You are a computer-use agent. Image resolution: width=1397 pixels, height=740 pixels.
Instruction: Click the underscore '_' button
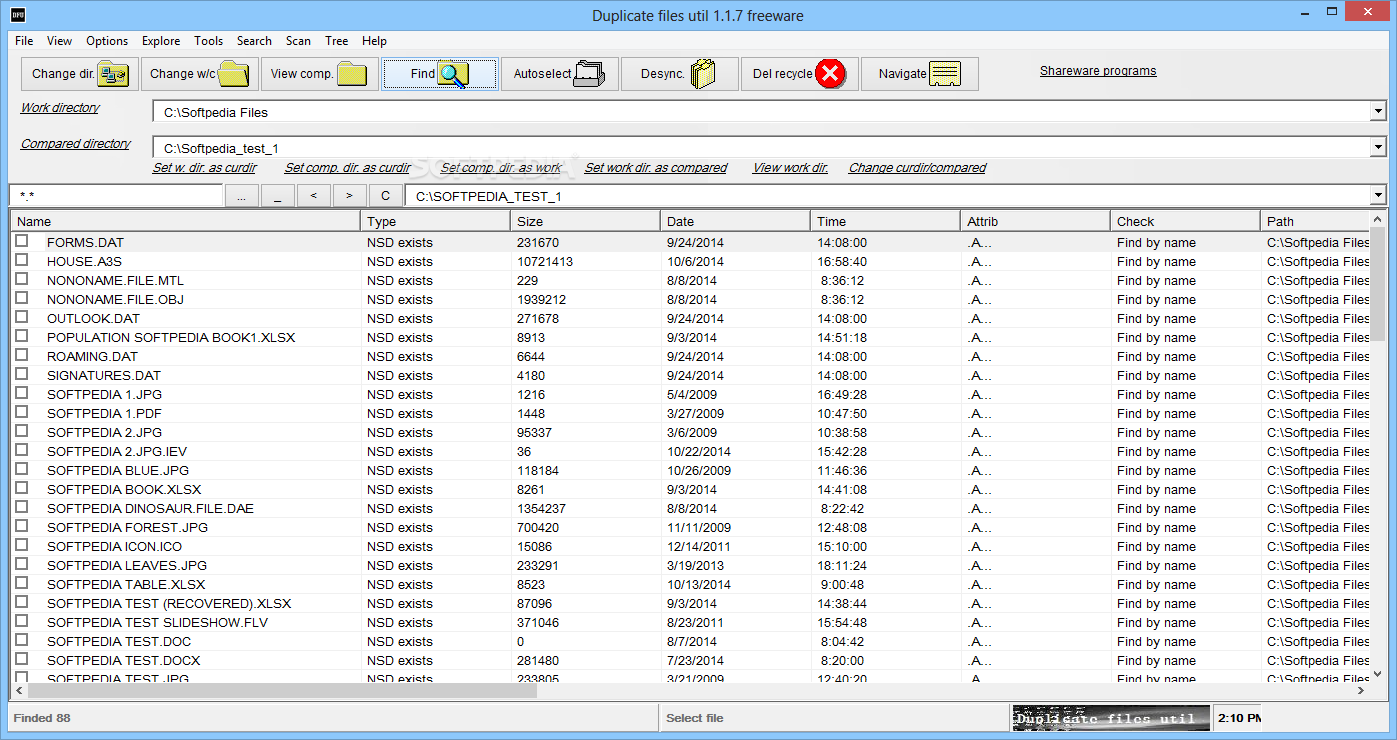pos(277,196)
